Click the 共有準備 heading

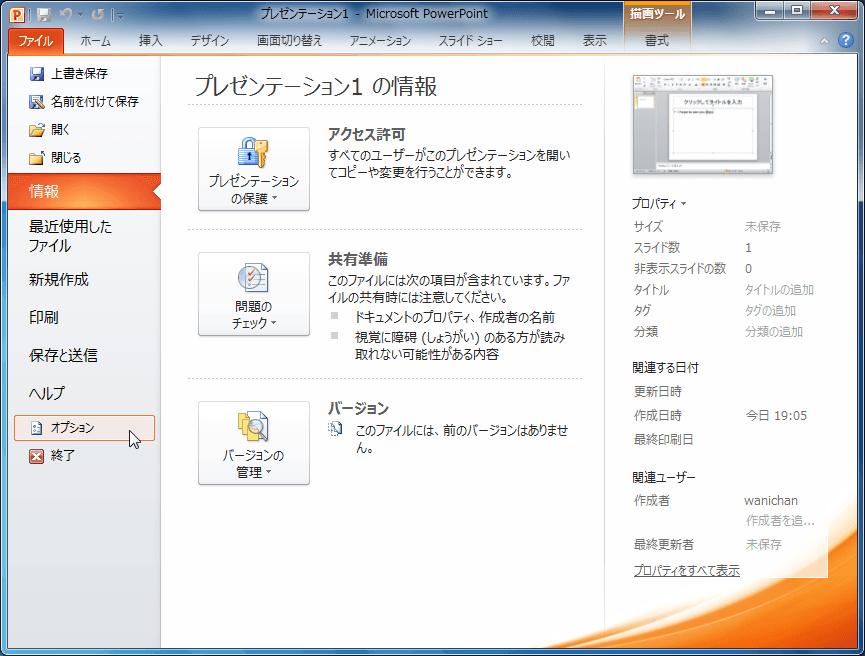358,259
